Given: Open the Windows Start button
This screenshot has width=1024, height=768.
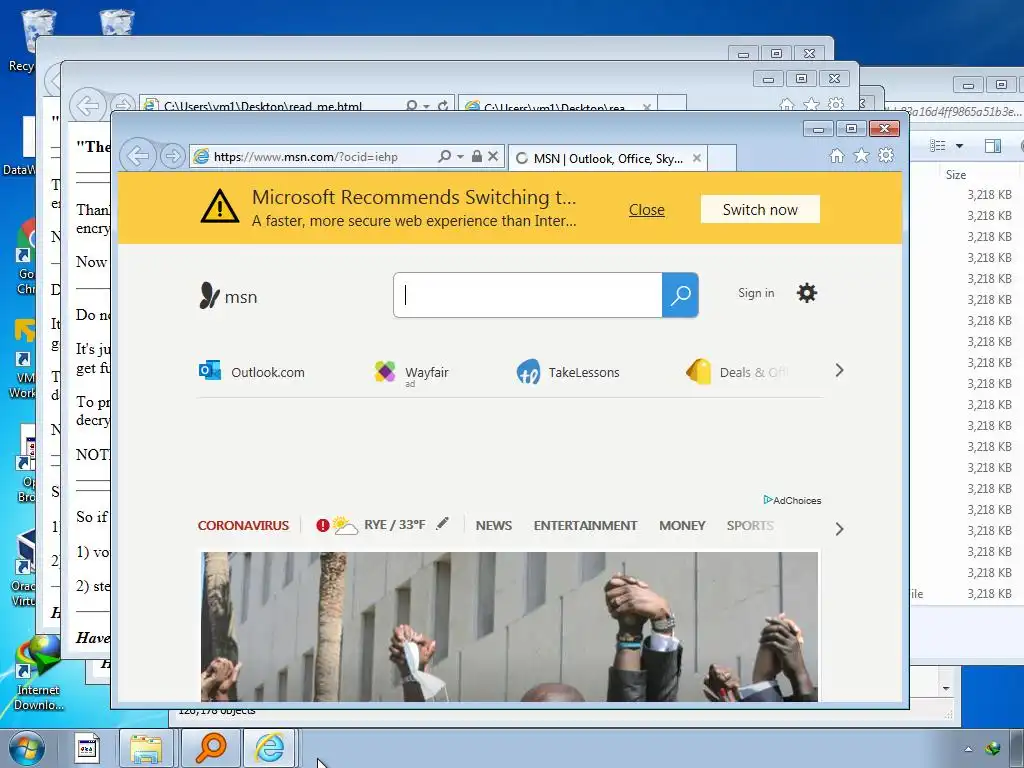Looking at the screenshot, I should coord(27,748).
